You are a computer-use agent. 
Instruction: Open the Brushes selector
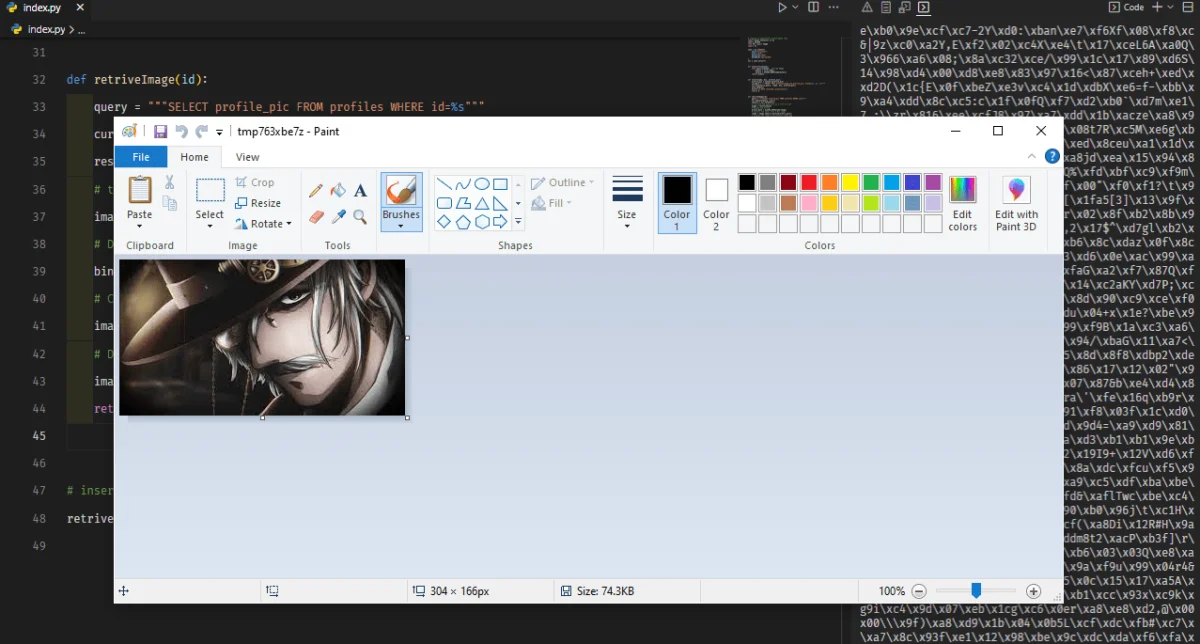tap(401, 222)
